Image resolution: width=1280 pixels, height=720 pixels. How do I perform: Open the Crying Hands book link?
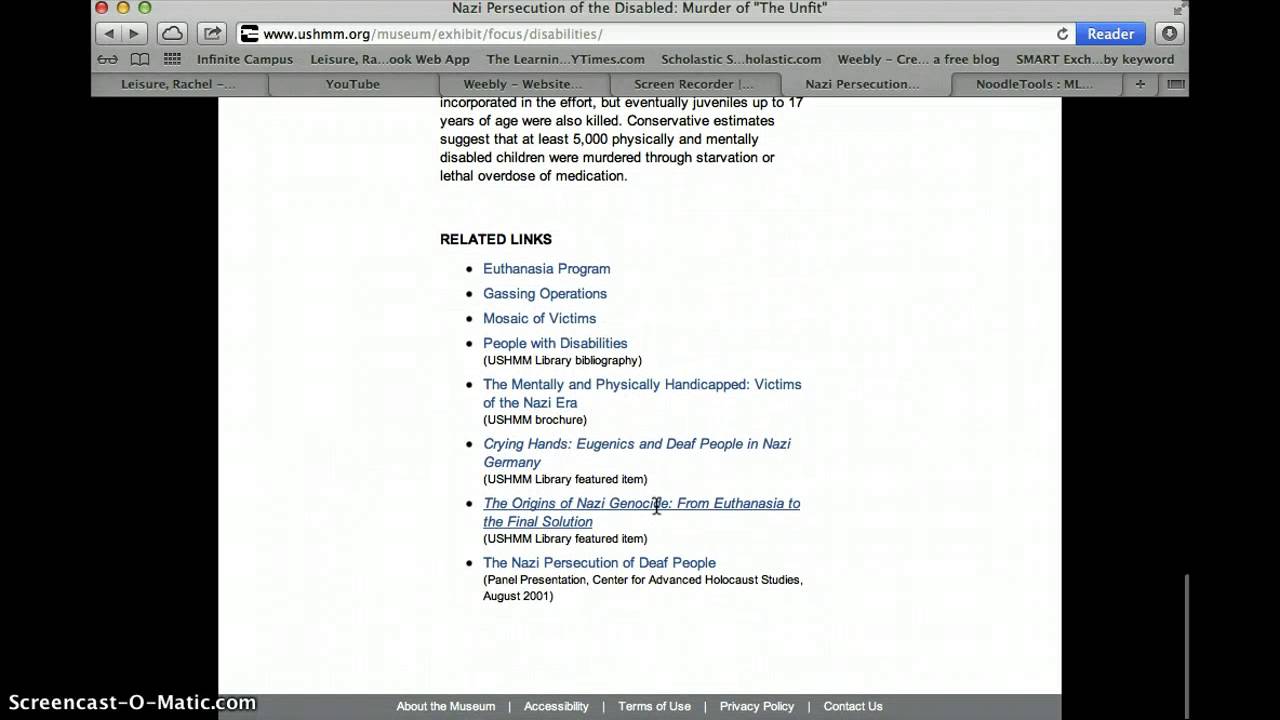(637, 452)
